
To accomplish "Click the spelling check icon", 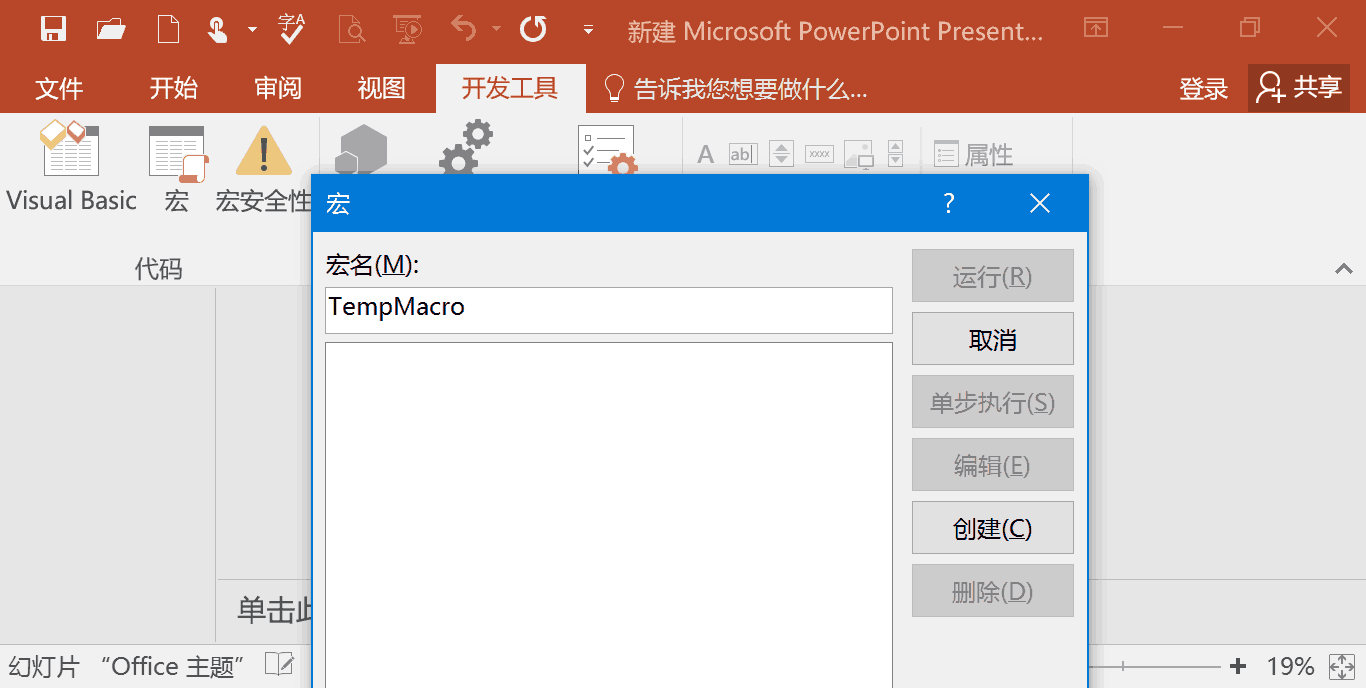I will 292,29.
